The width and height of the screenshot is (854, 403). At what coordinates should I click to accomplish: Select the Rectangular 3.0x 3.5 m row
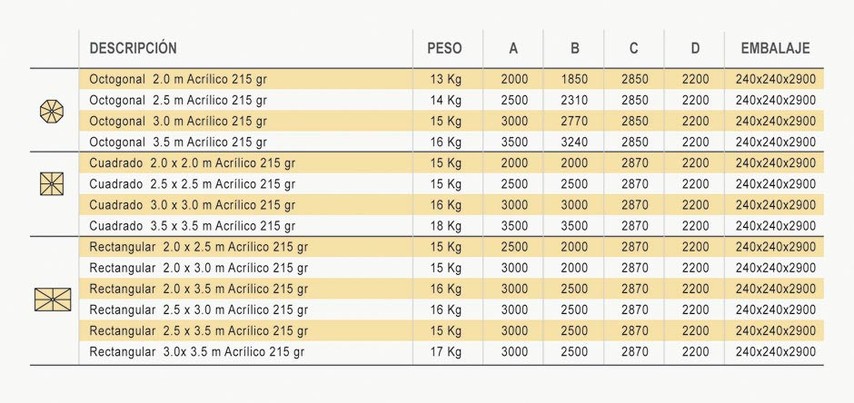451,352
